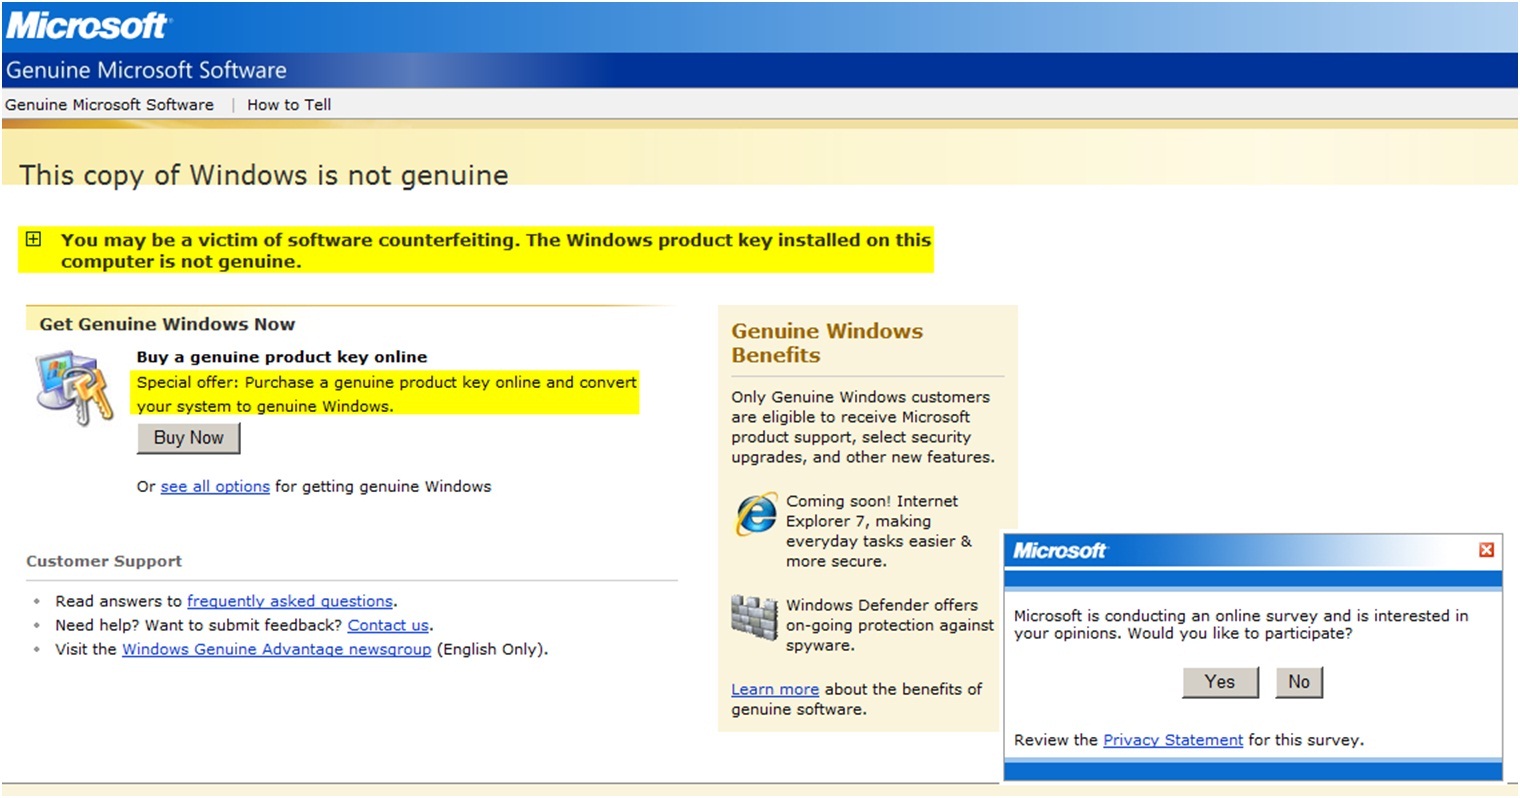Follow the Contact us link
Screen dimensions: 1520x798
point(388,625)
